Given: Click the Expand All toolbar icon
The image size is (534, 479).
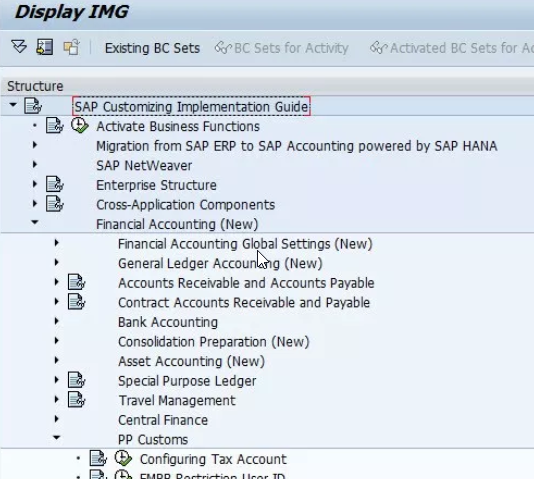Looking at the screenshot, I should click(19, 47).
